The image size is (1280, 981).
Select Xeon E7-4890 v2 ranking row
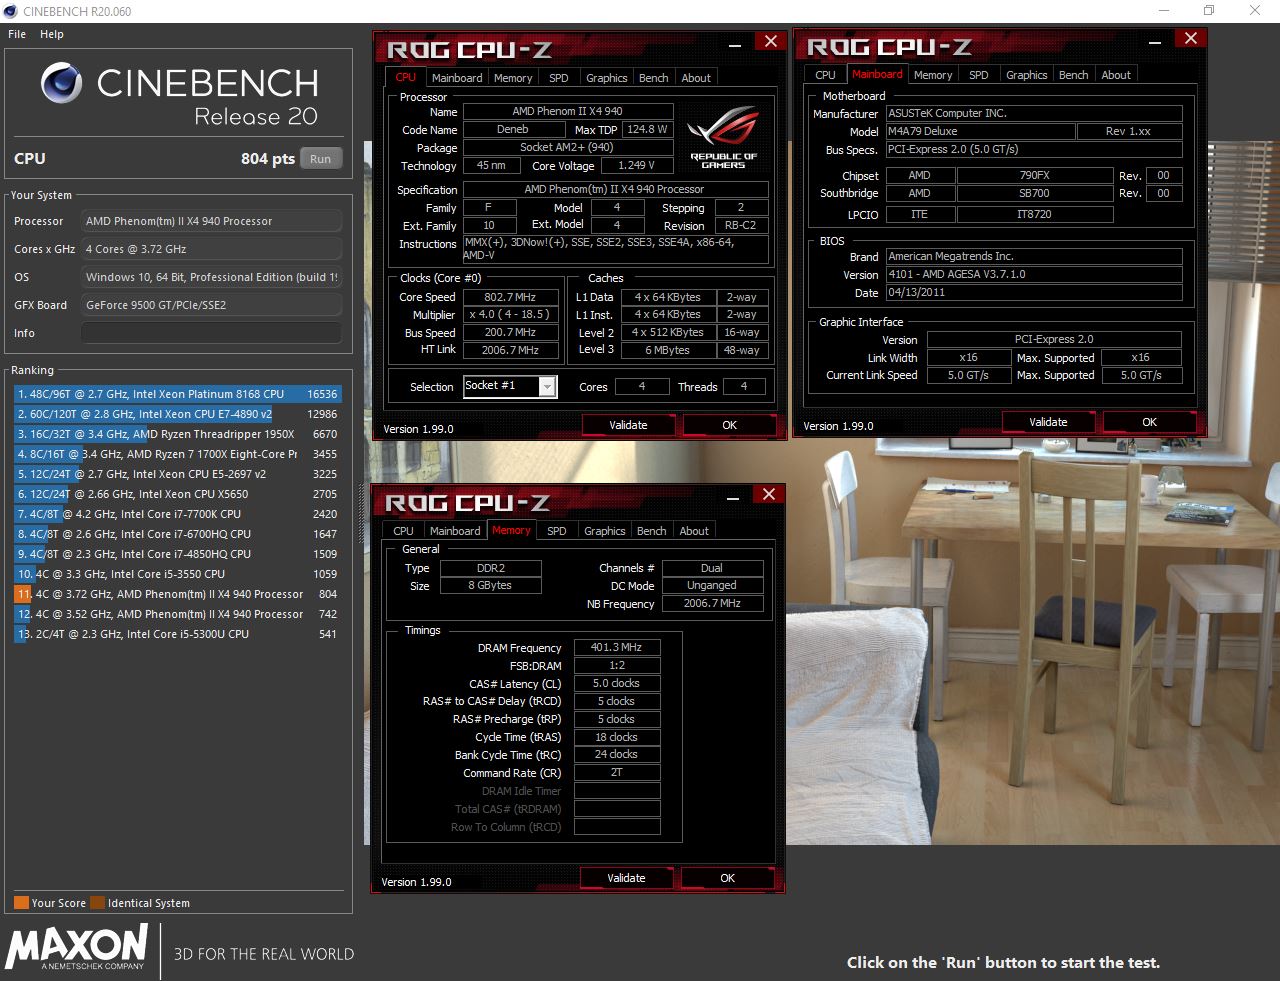point(177,414)
